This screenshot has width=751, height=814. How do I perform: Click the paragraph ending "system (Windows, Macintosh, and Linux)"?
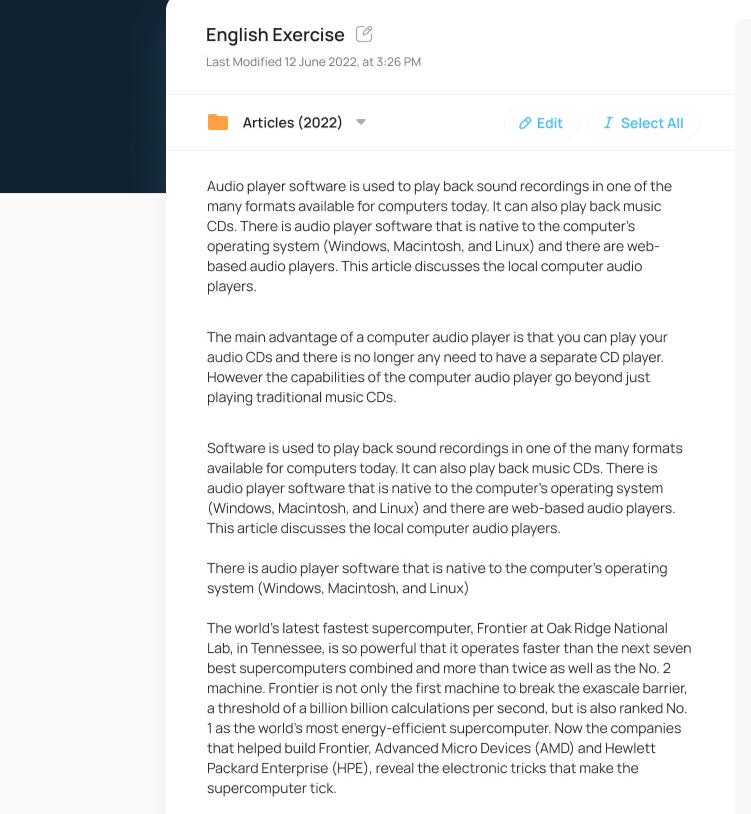437,578
